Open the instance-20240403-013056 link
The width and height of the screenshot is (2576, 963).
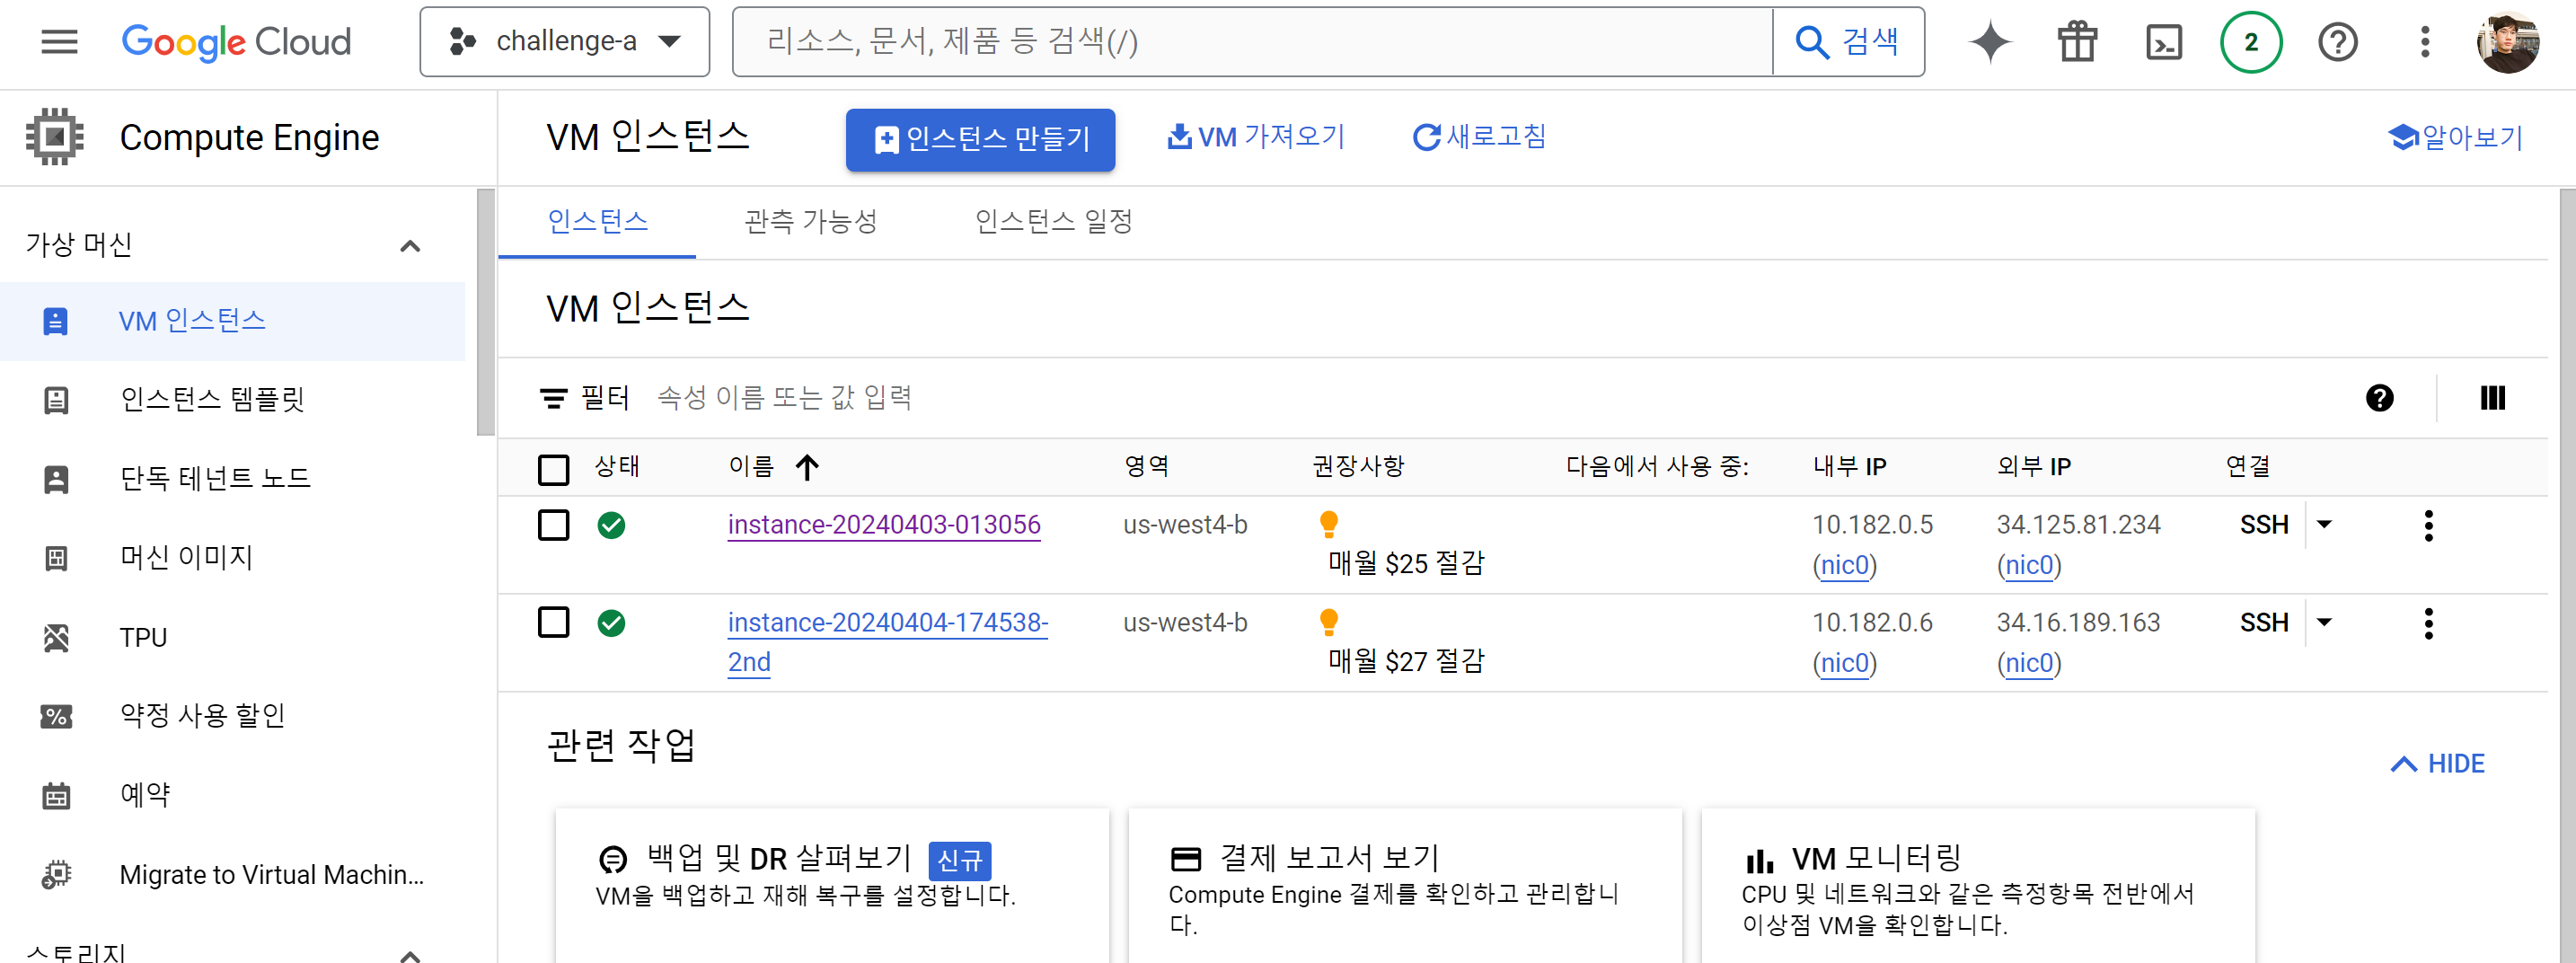[884, 525]
